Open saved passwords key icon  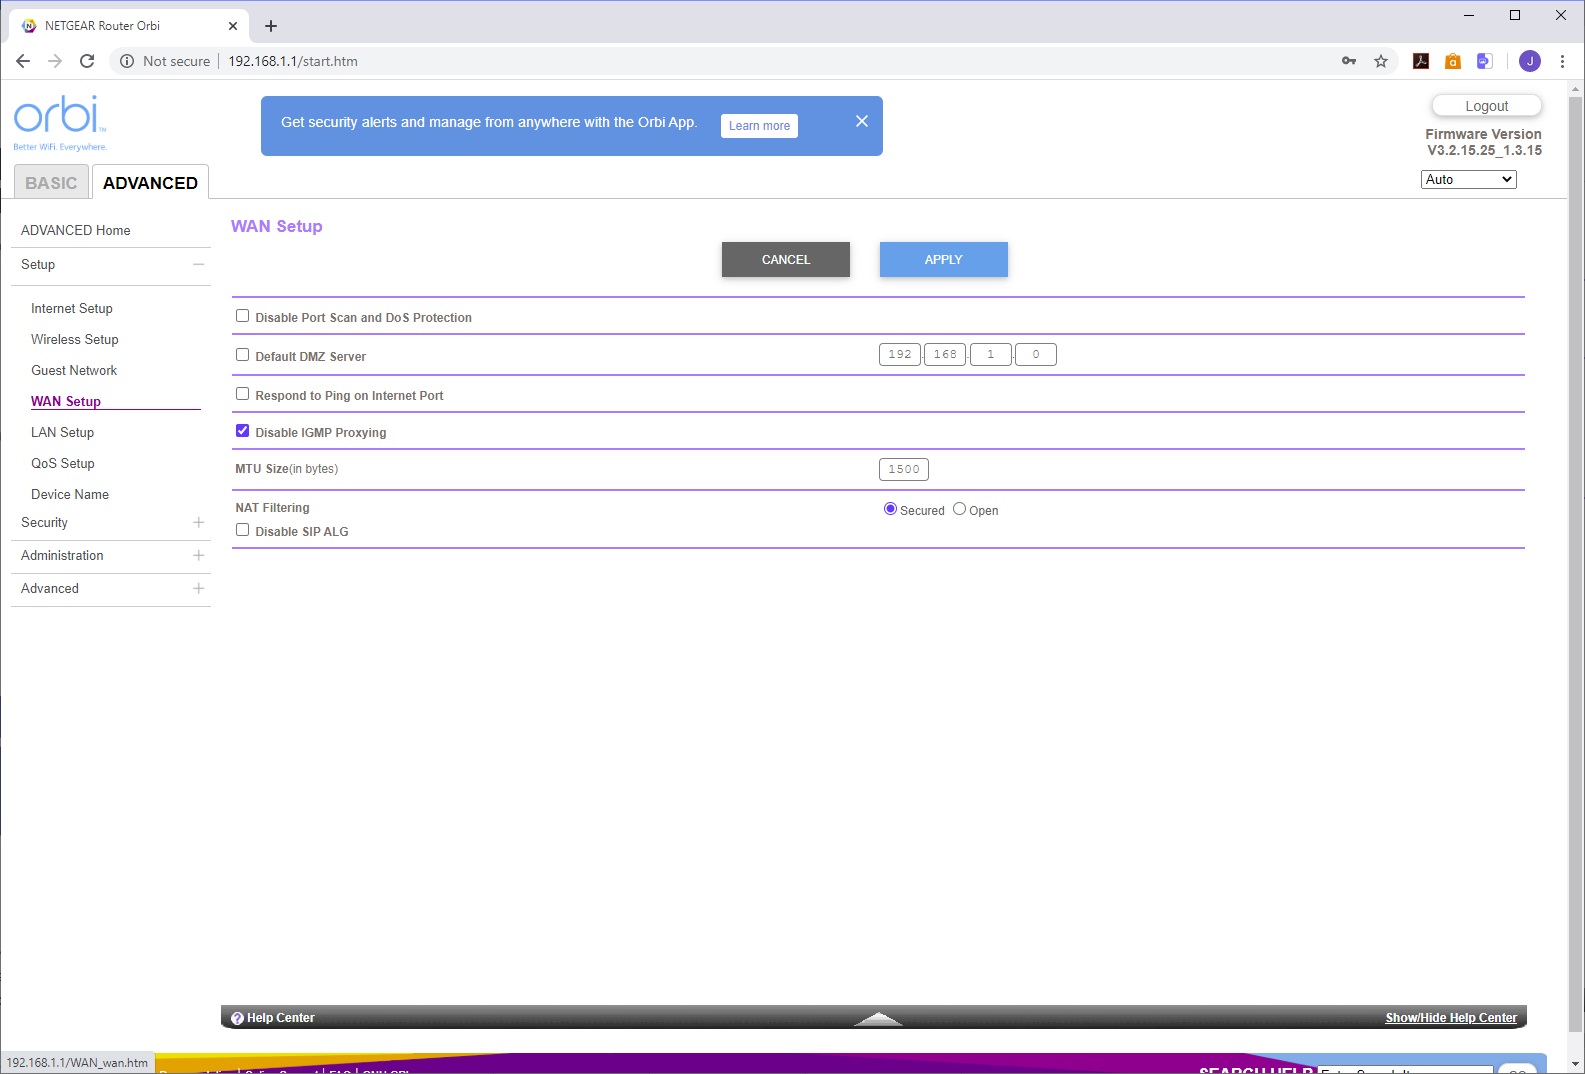[1349, 61]
